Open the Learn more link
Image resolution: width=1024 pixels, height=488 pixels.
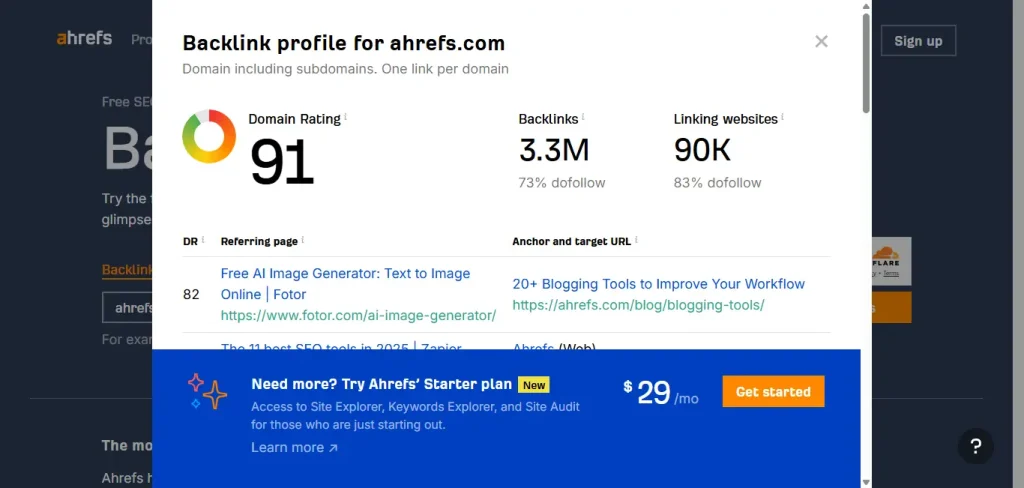pyautogui.click(x=294, y=447)
